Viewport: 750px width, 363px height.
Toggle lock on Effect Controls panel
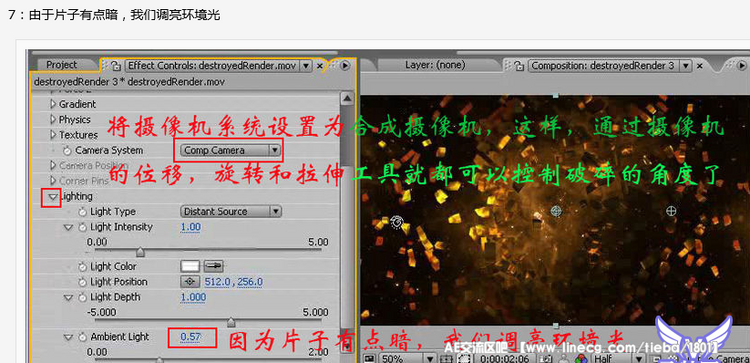point(115,66)
